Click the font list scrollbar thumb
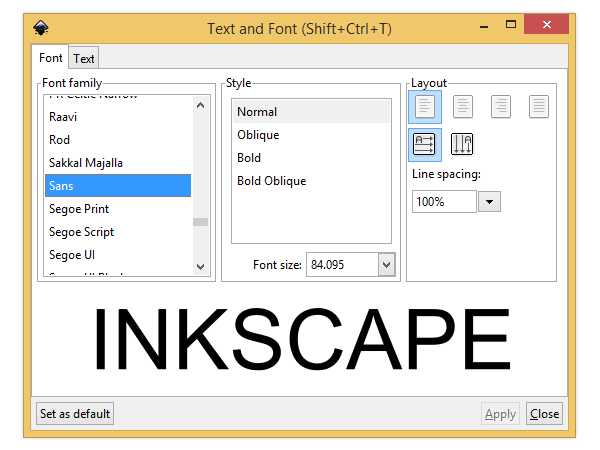This screenshot has width=600, height=450. pos(201,222)
